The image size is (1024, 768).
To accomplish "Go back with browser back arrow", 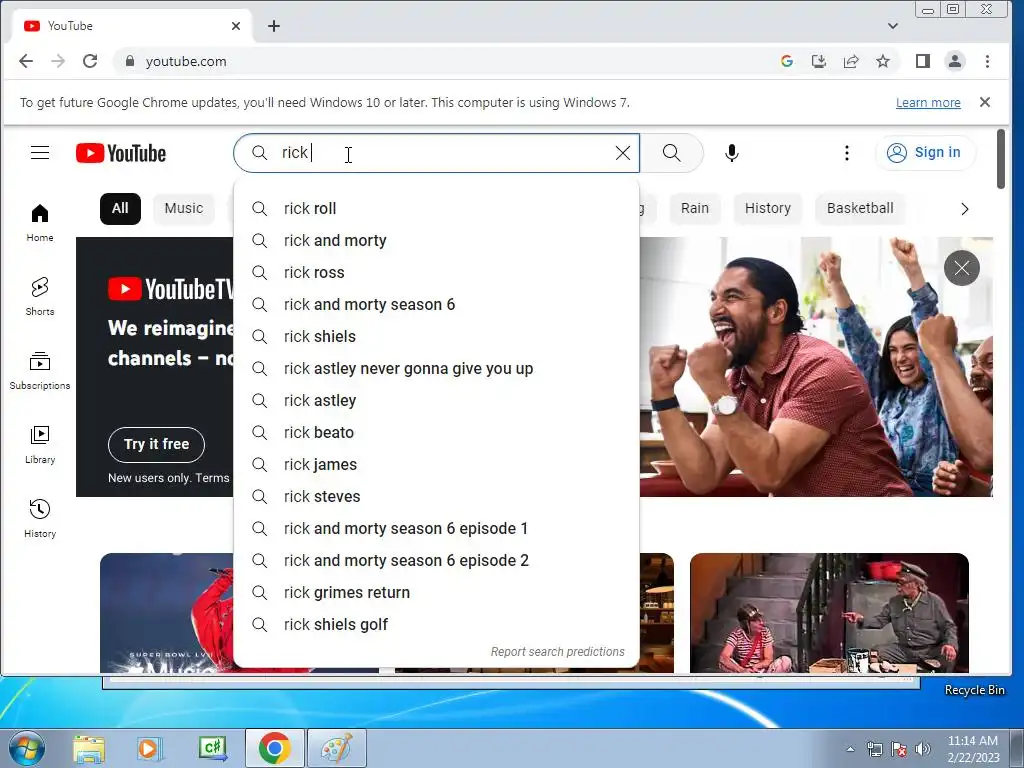I will coord(25,61).
